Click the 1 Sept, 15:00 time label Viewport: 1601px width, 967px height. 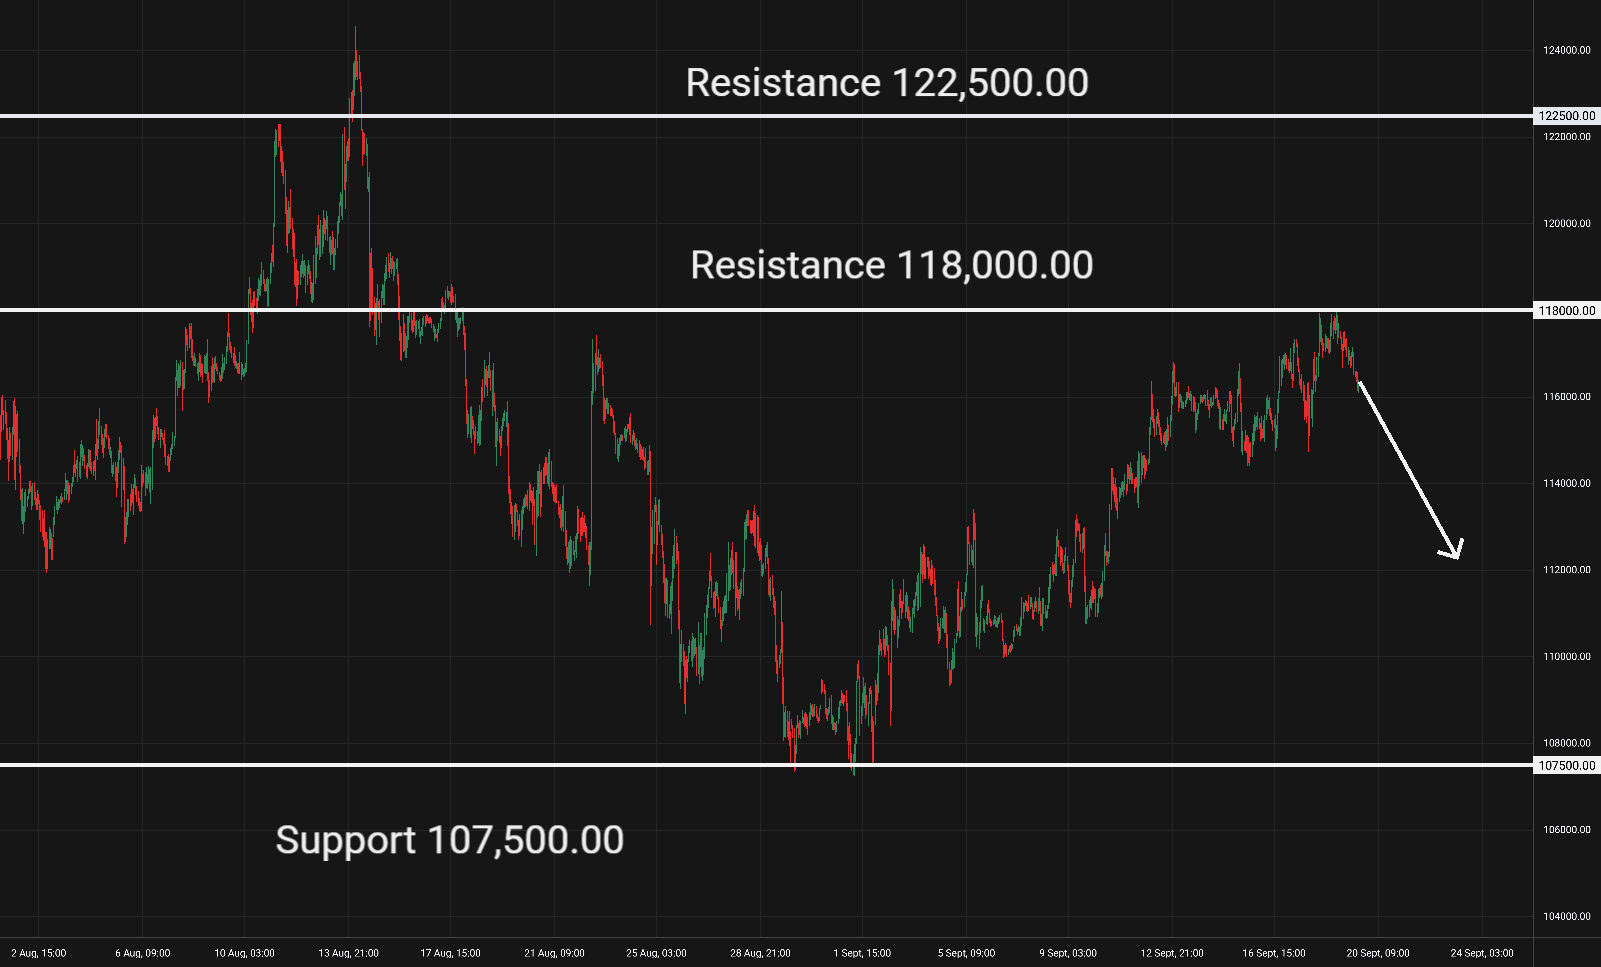(862, 953)
